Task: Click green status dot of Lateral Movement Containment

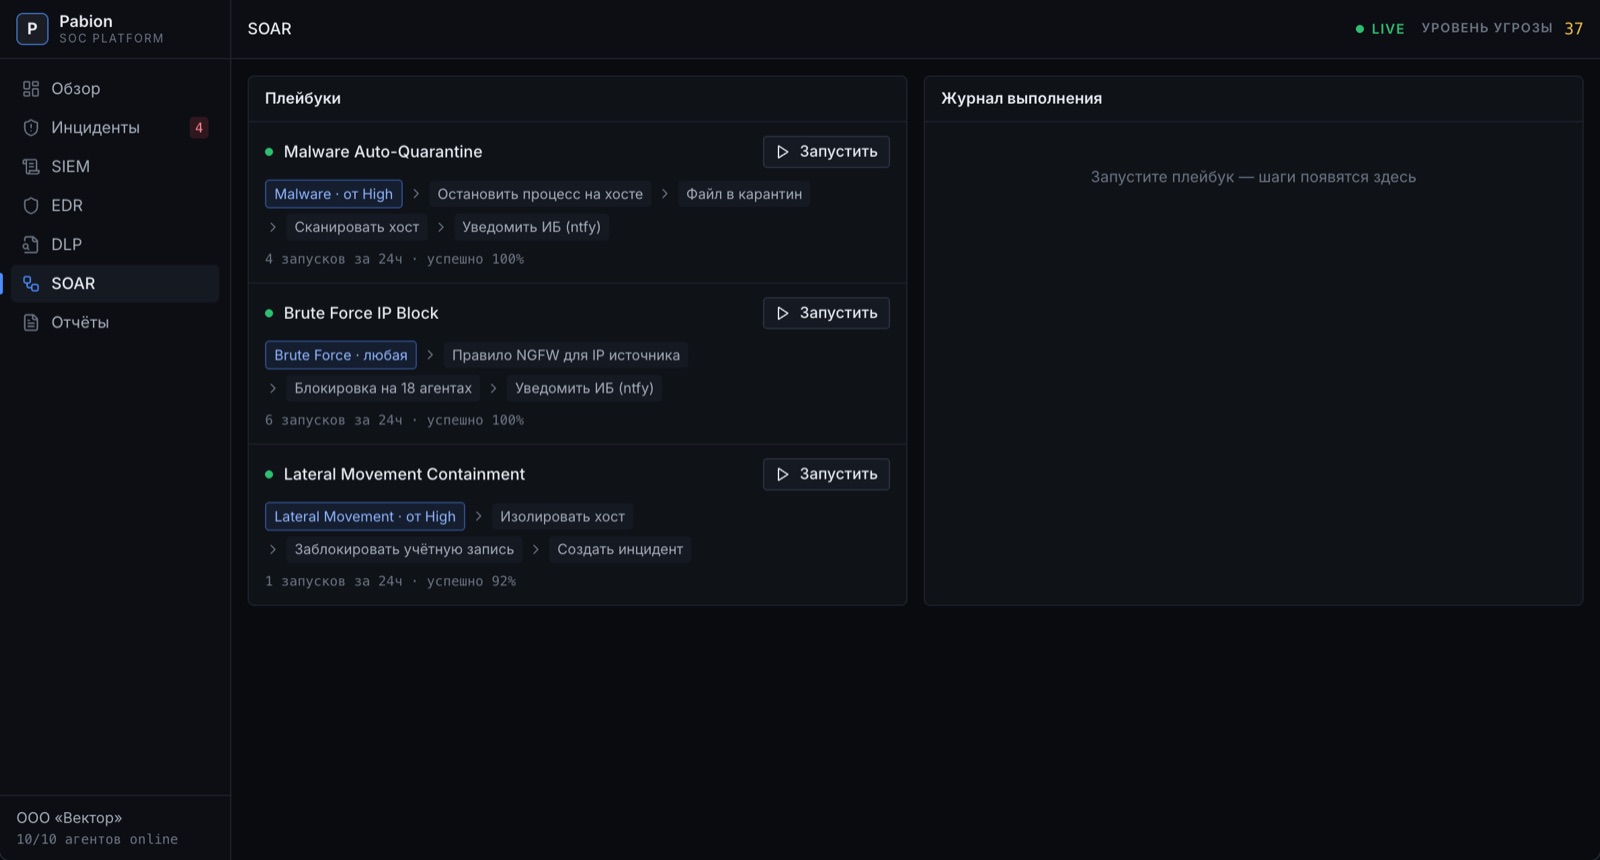Action: coord(269,474)
